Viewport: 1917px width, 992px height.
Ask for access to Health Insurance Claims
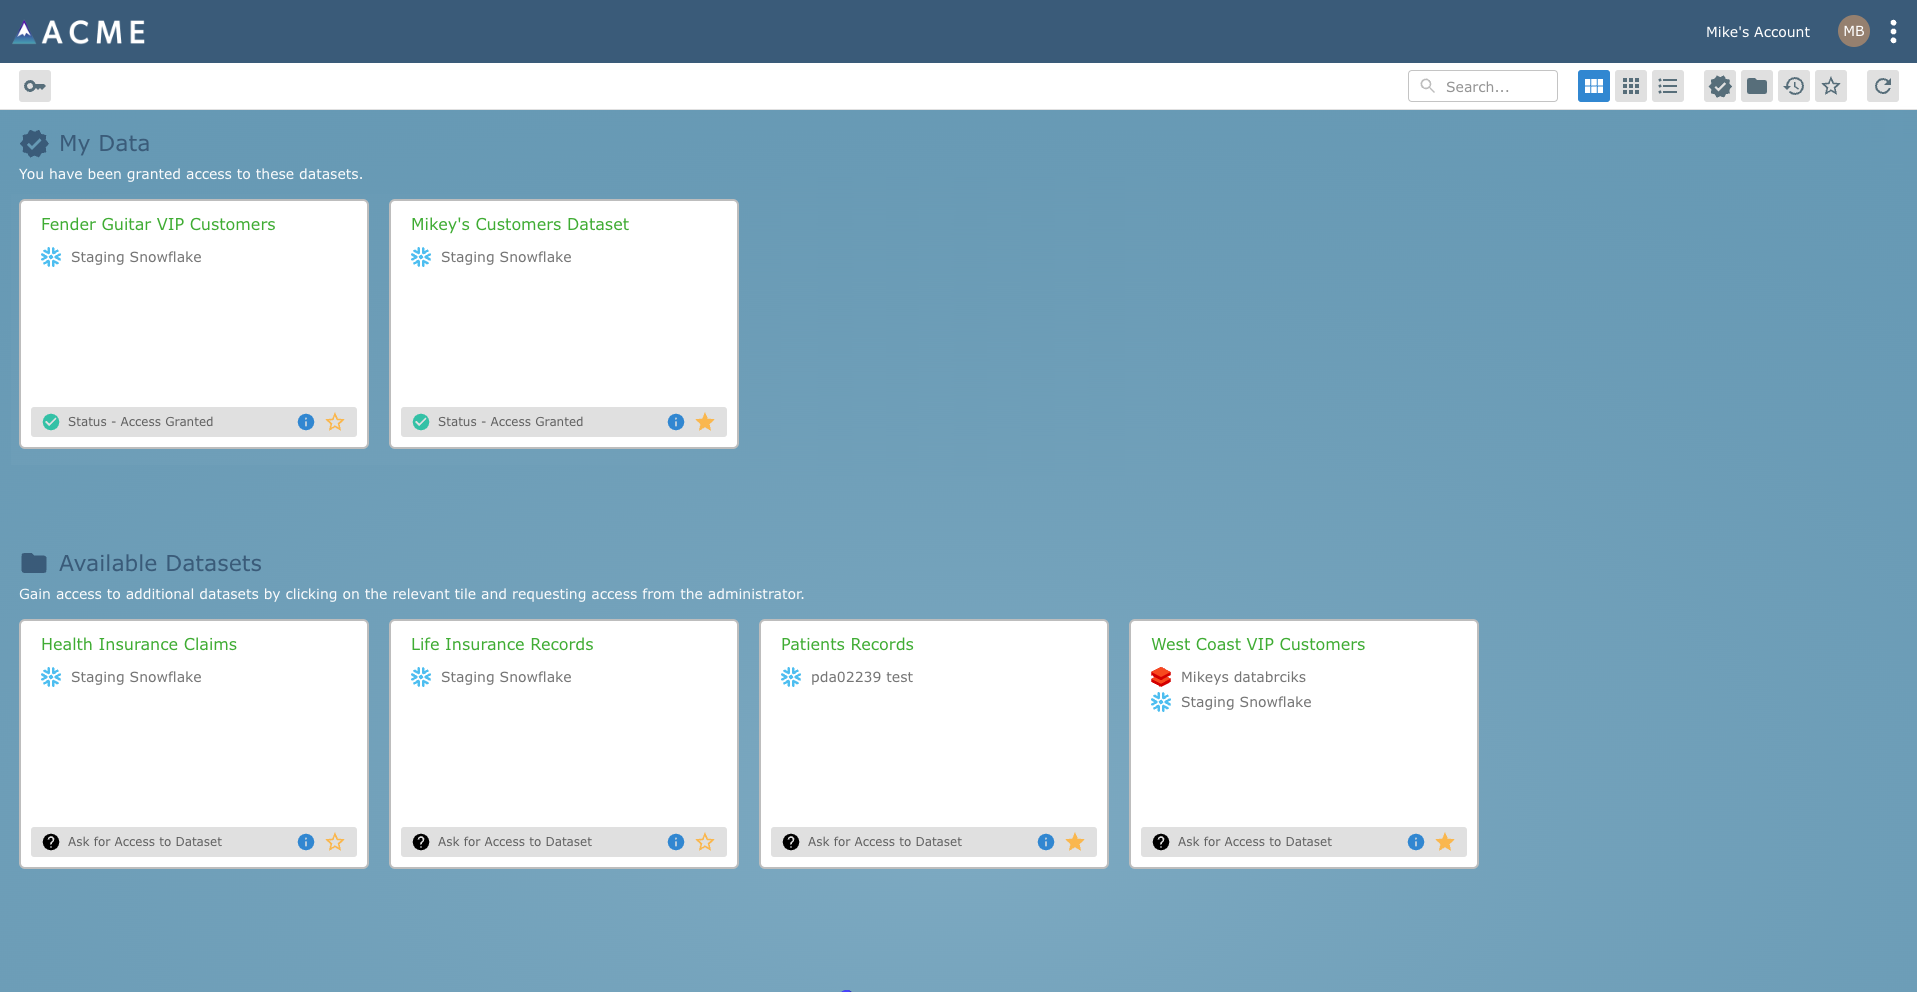pyautogui.click(x=145, y=842)
